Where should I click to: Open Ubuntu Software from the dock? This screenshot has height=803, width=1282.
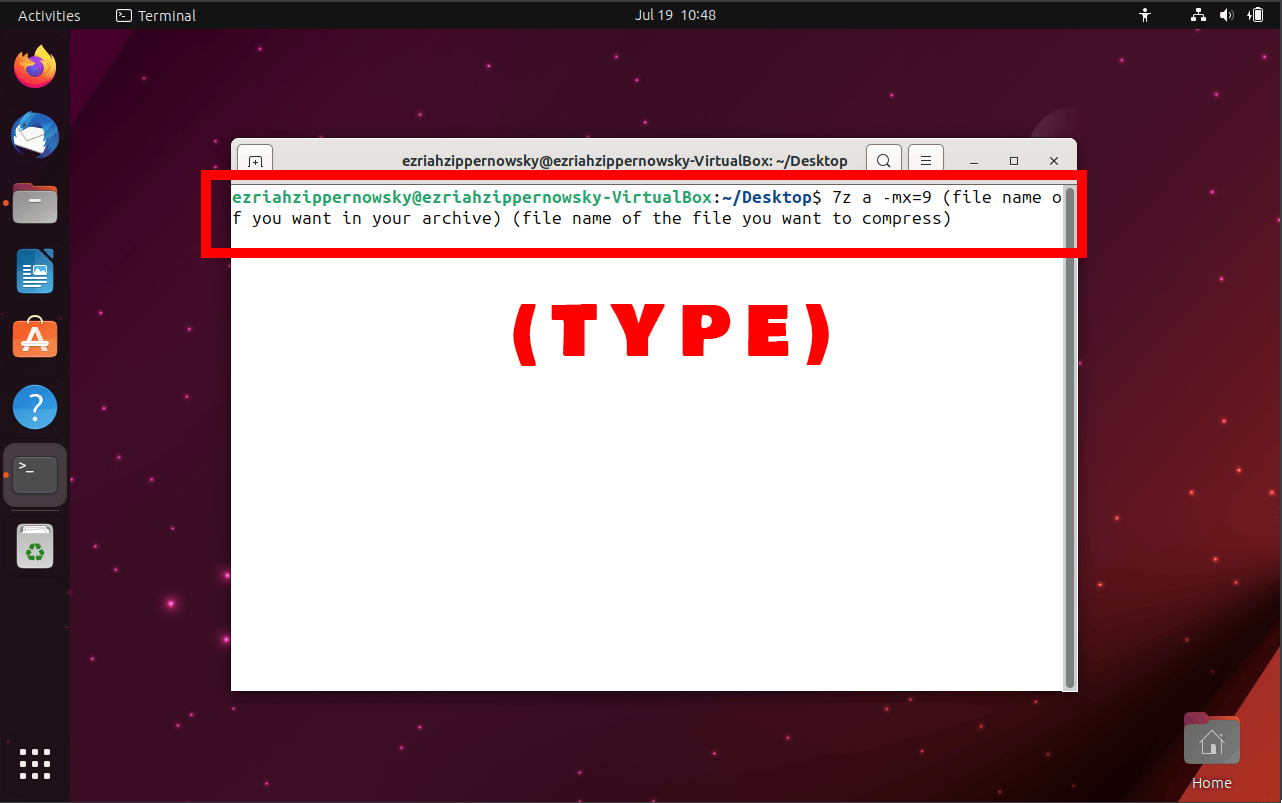point(35,338)
